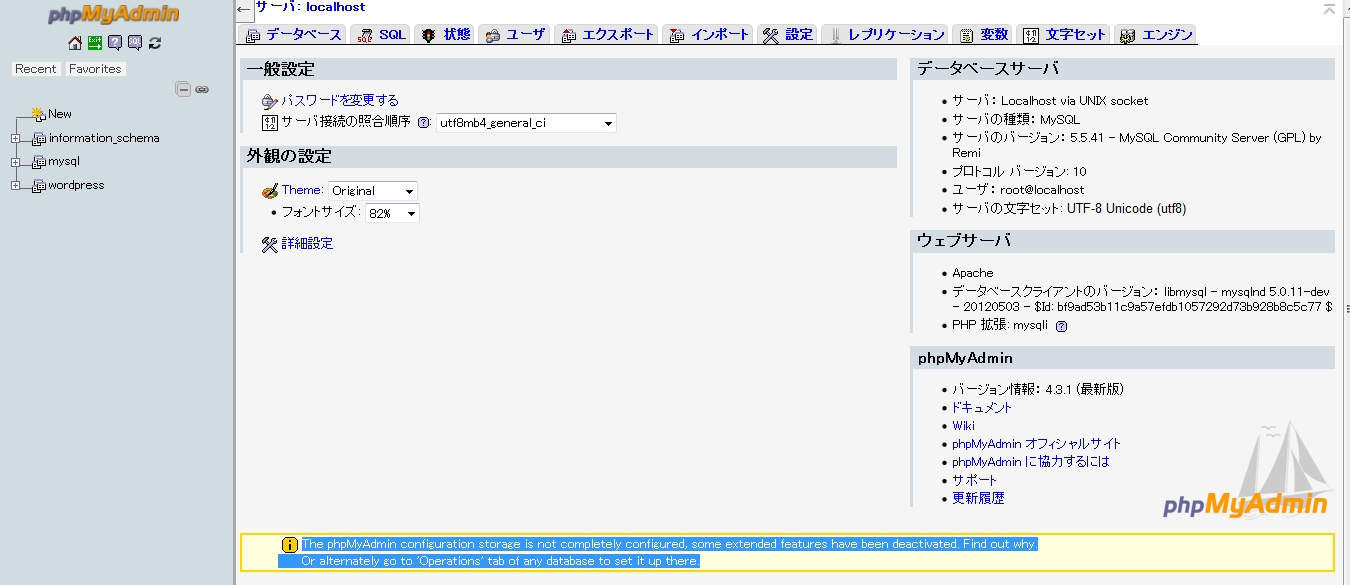The width and height of the screenshot is (1350, 585).
Task: Open phpMyAdmin documentation question-mark icon
Action: tap(115, 43)
